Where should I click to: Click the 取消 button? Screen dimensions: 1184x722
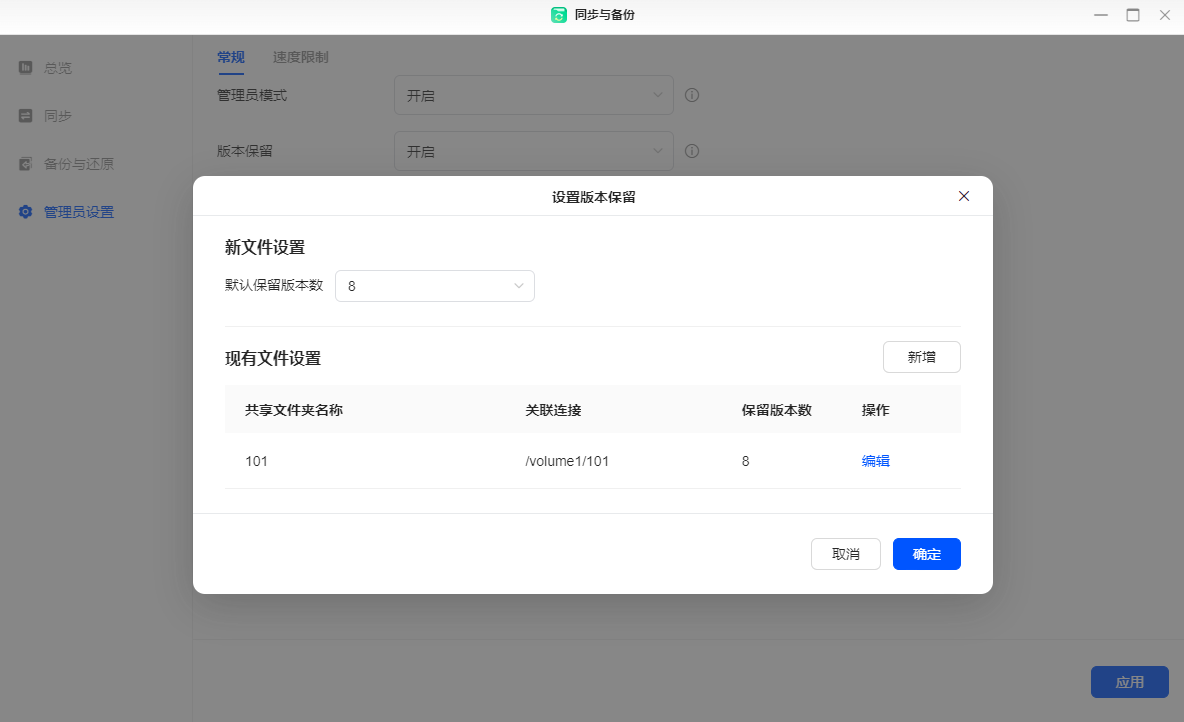coord(846,554)
